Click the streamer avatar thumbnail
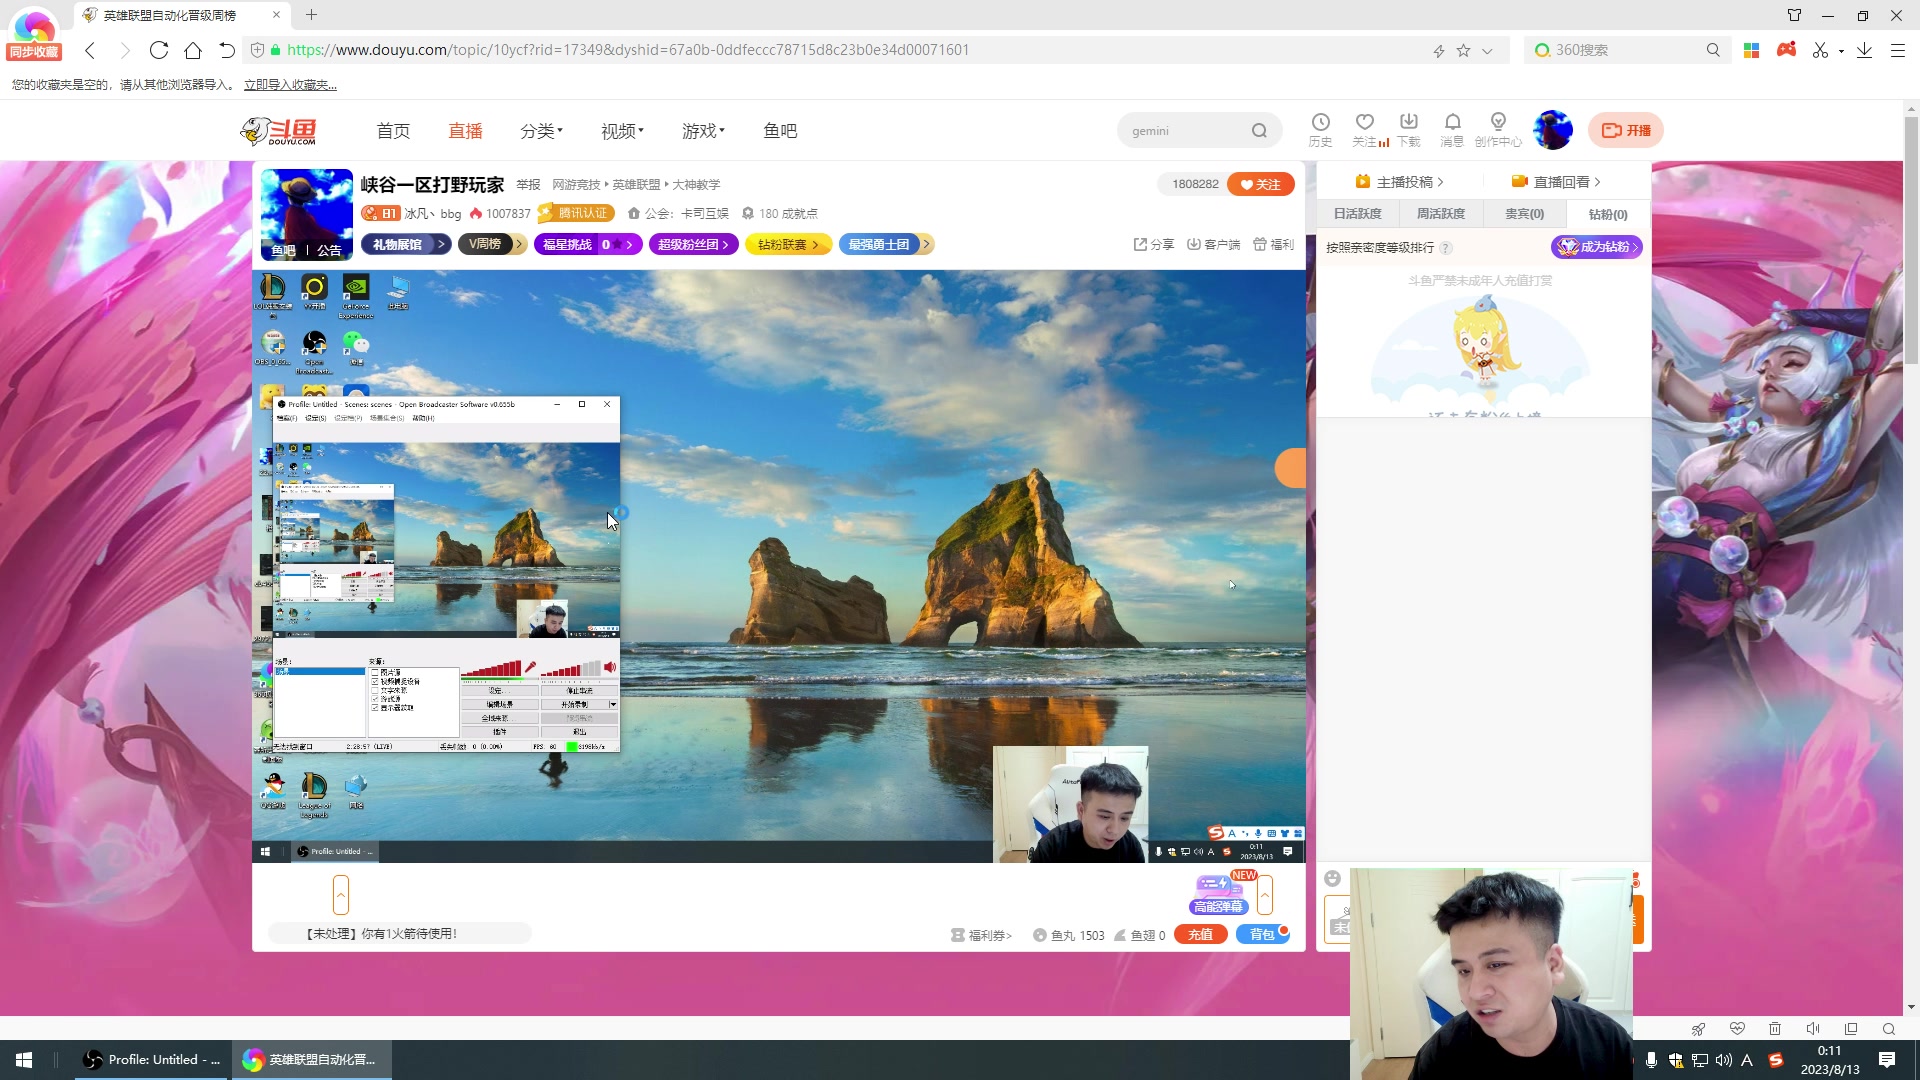This screenshot has height=1080, width=1920. tap(306, 215)
